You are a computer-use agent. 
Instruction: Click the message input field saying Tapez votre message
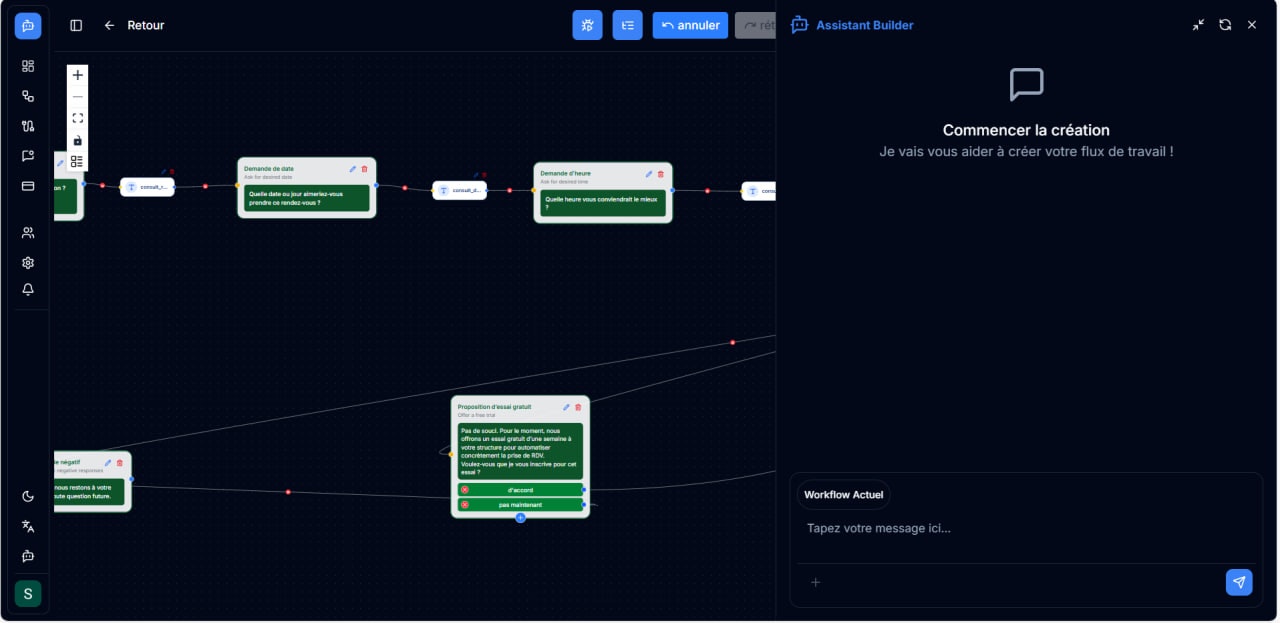point(950,528)
